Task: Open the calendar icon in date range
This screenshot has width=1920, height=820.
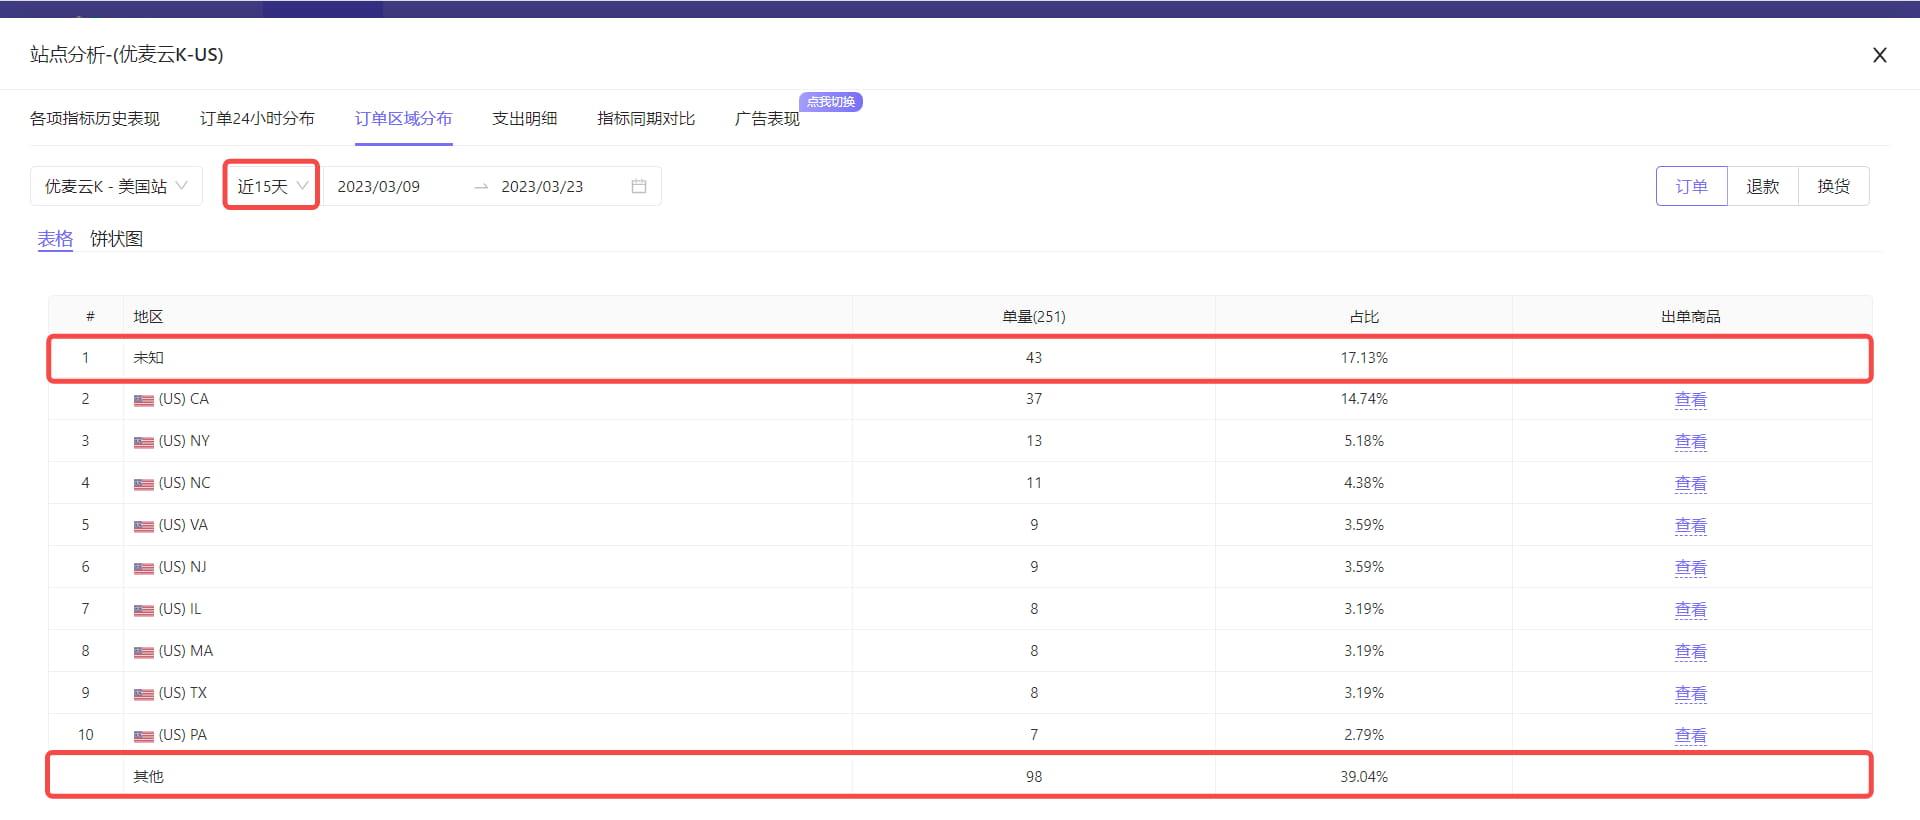Action: (x=639, y=186)
